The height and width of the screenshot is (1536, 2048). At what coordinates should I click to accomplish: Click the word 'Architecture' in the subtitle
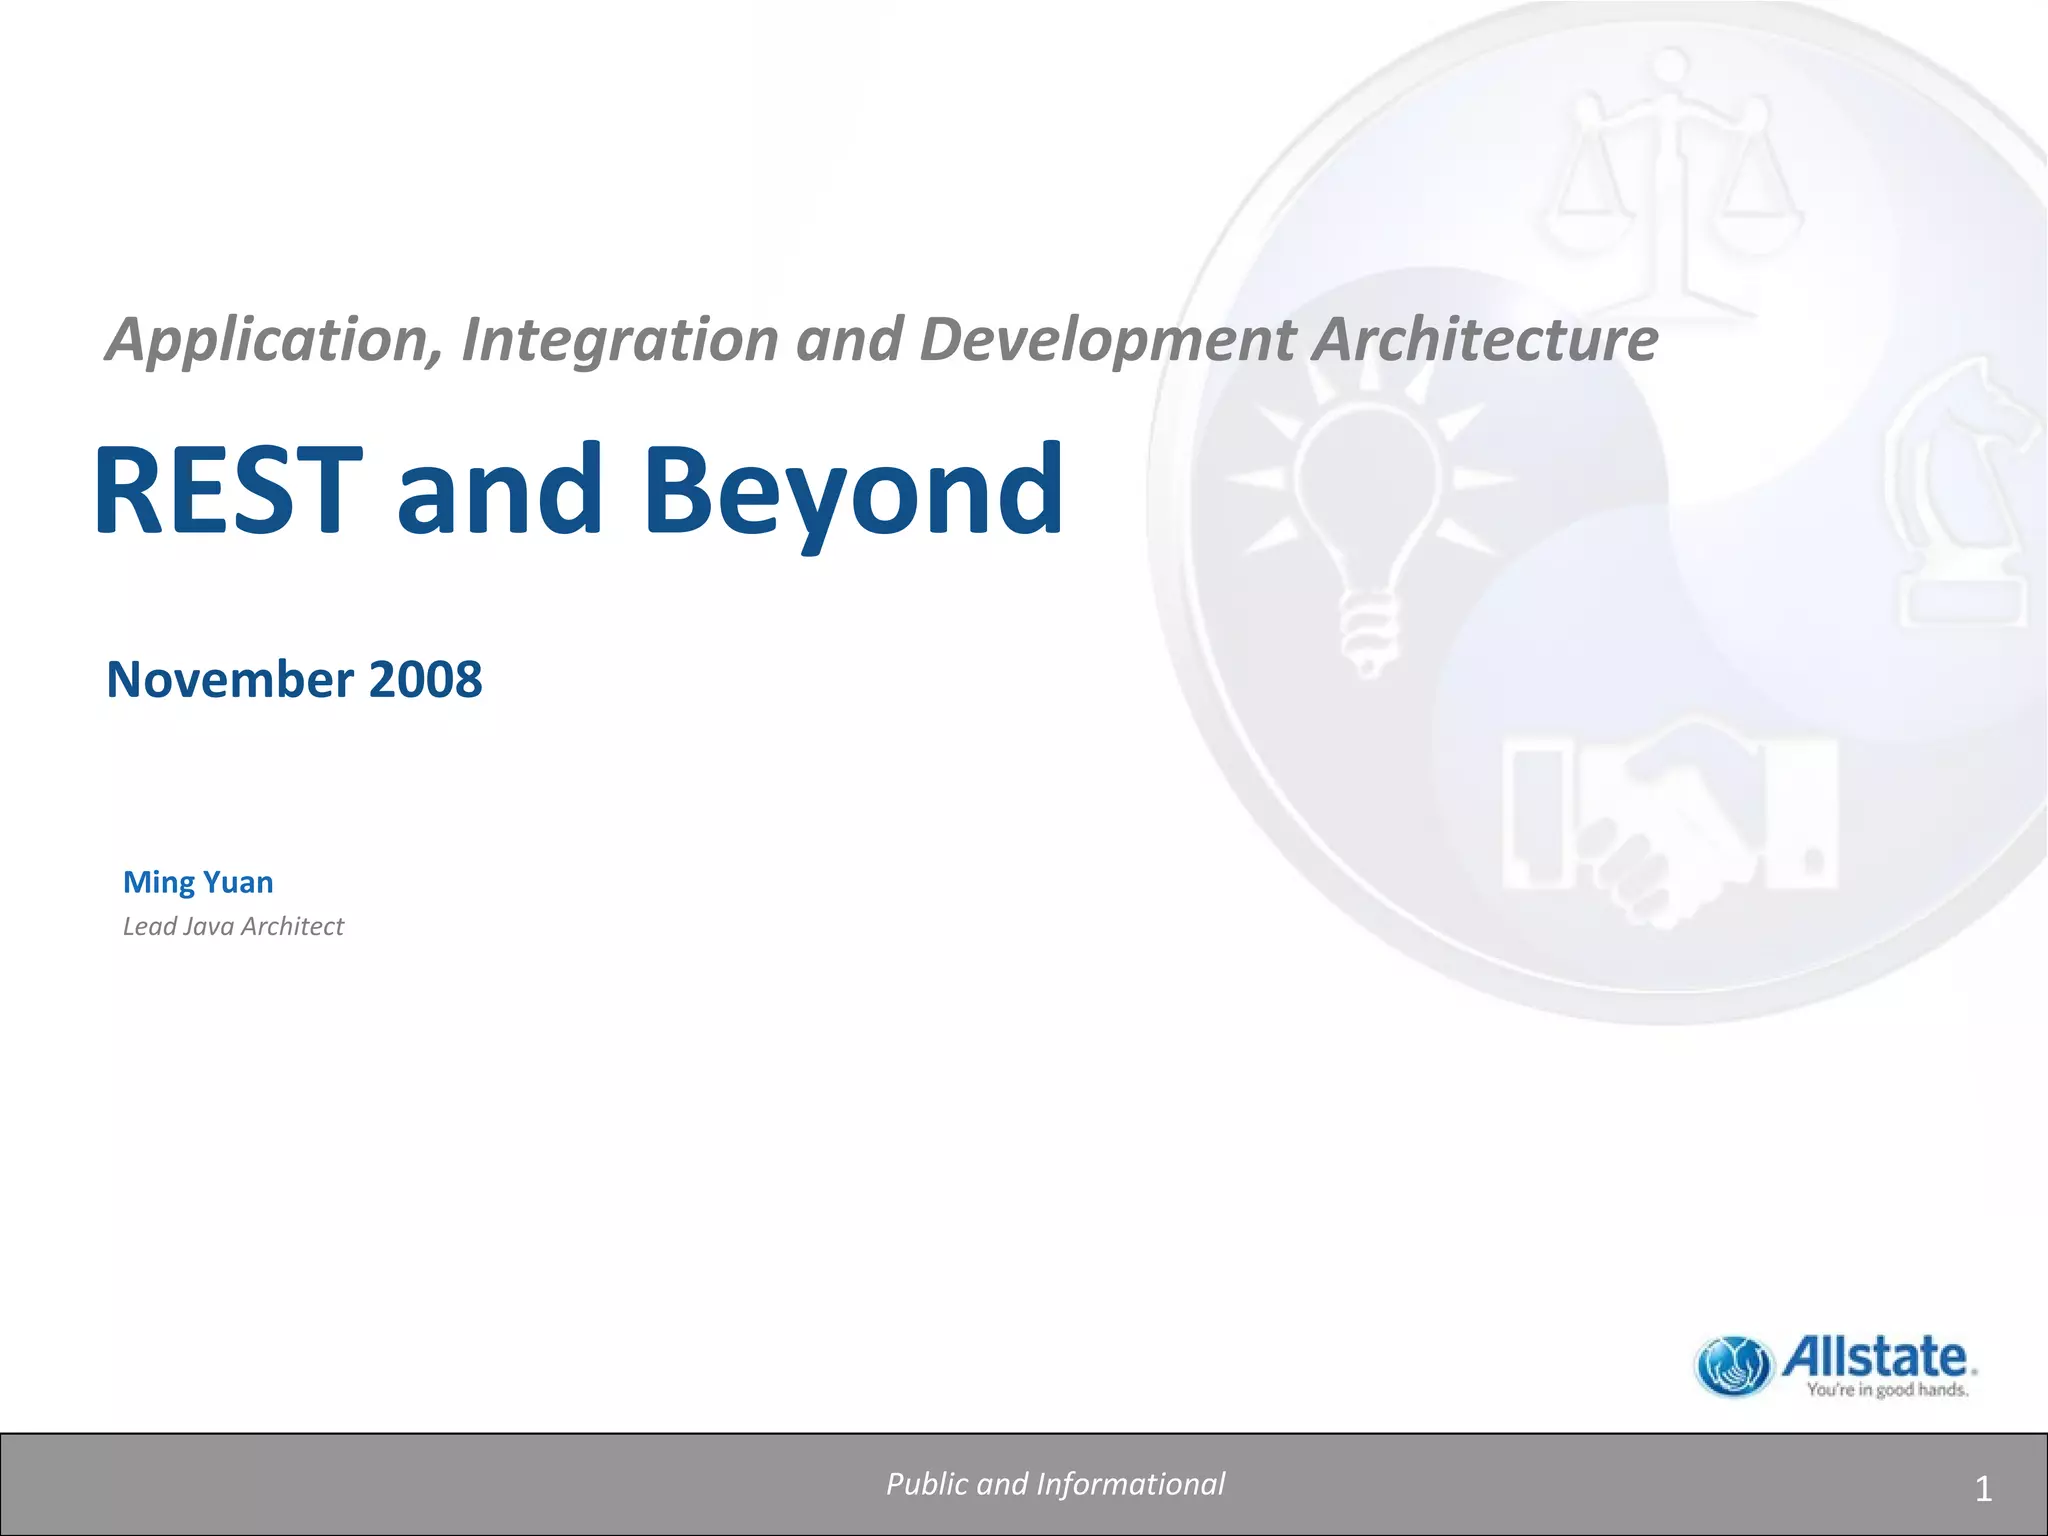(x=1484, y=339)
